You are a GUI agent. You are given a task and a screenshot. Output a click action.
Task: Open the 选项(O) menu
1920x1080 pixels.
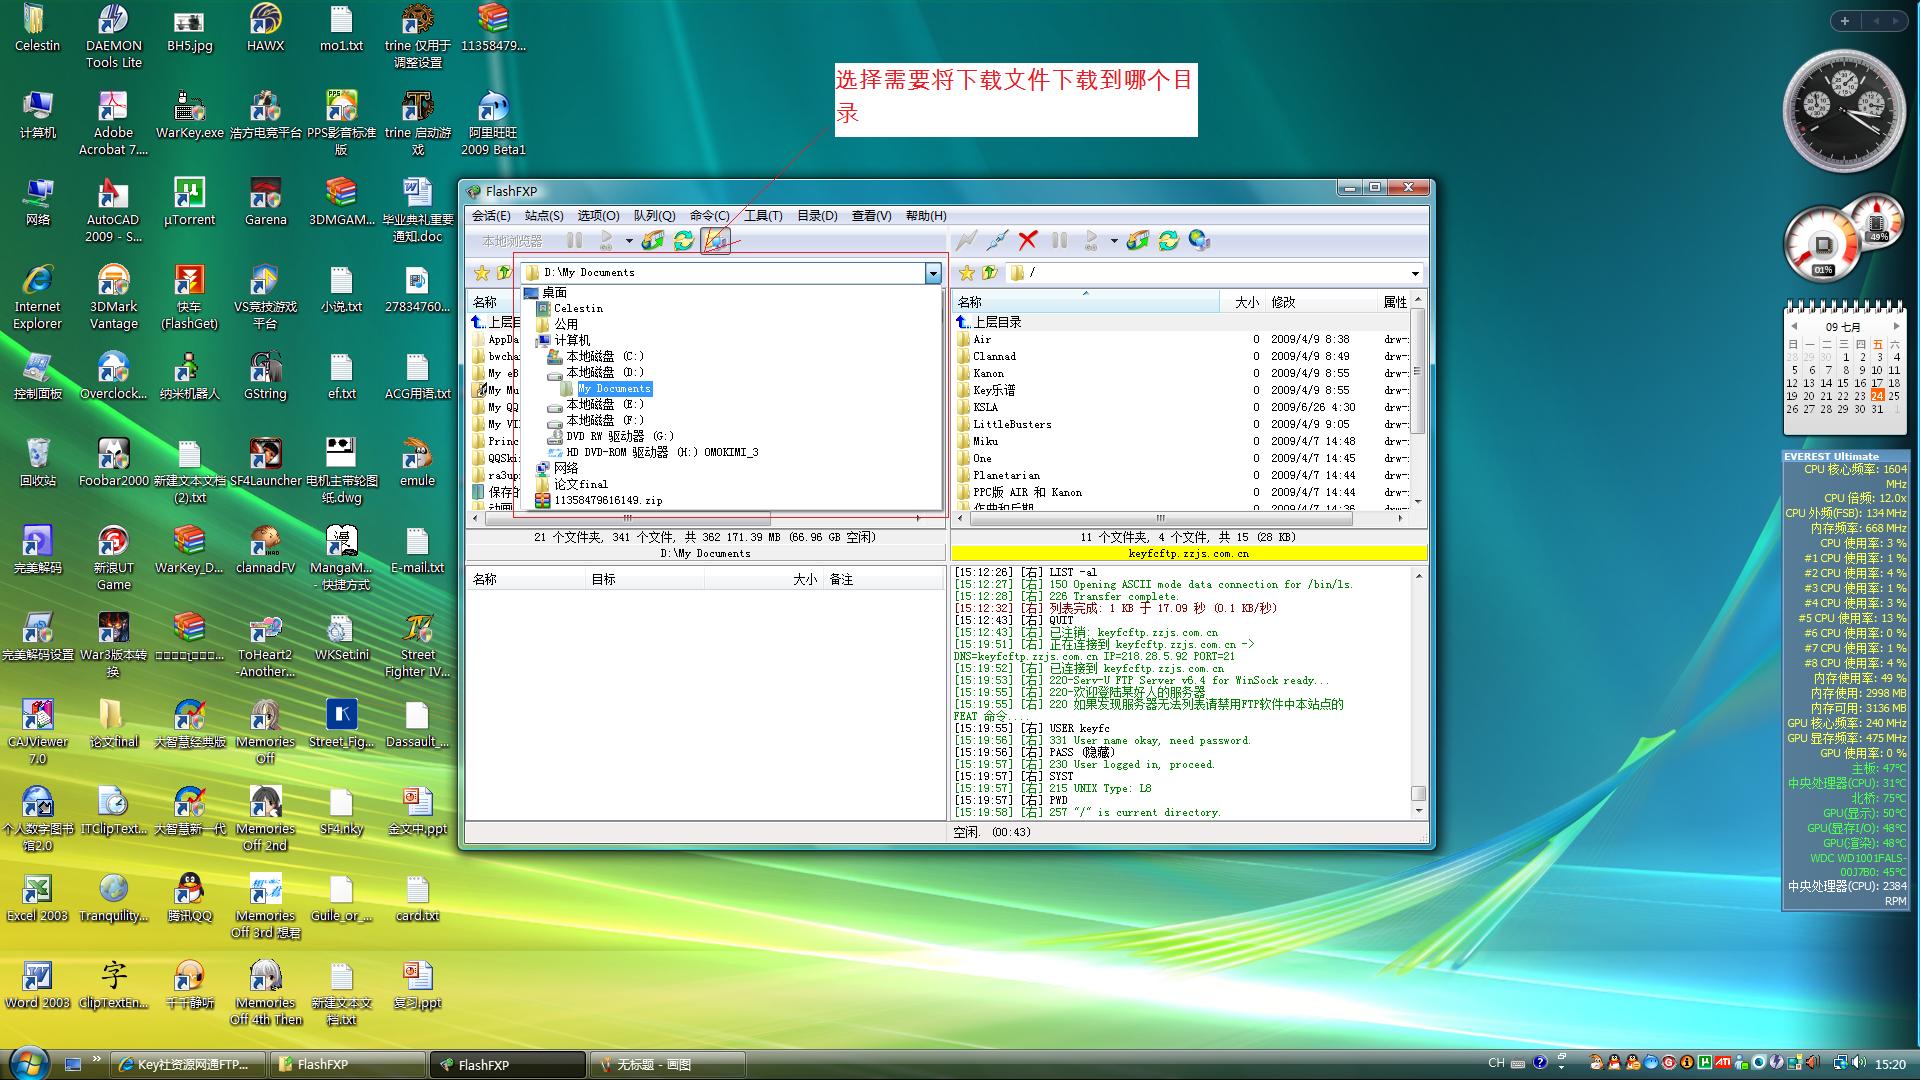tap(598, 216)
